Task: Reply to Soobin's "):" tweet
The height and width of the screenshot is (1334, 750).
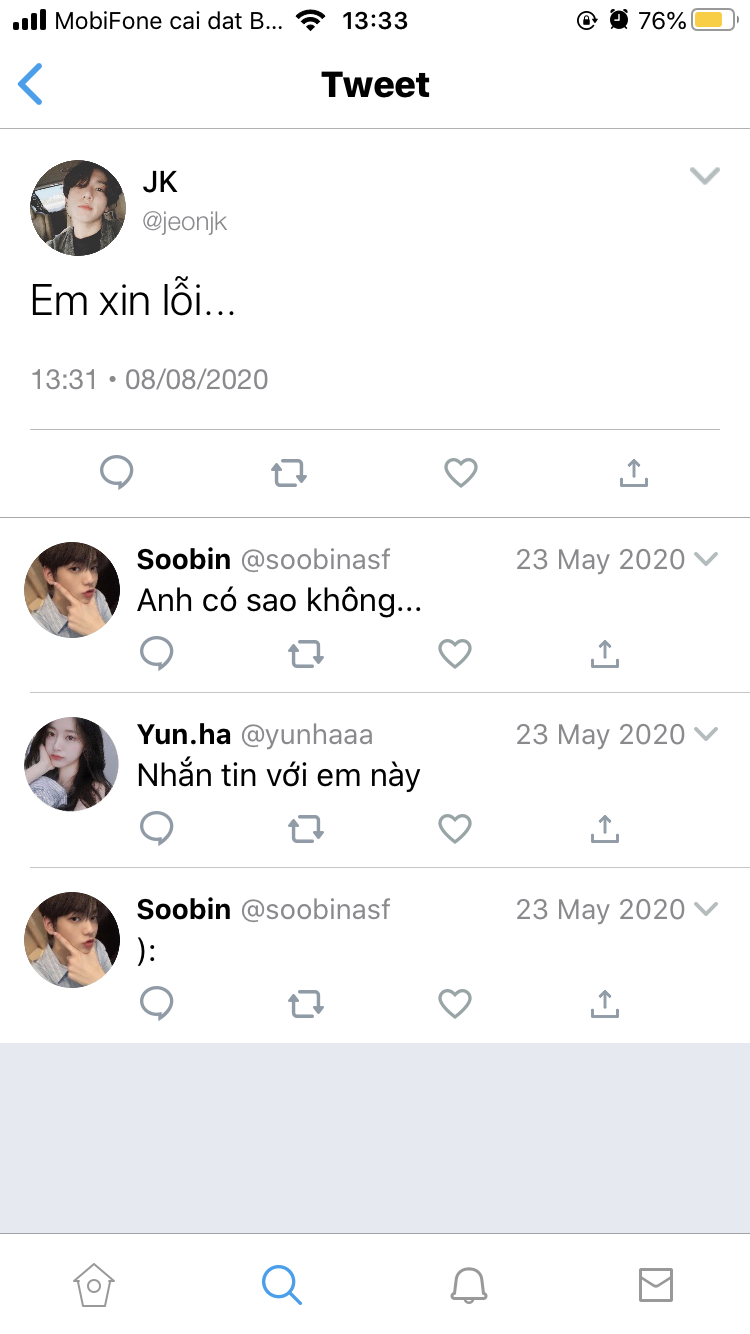Action: [157, 1003]
